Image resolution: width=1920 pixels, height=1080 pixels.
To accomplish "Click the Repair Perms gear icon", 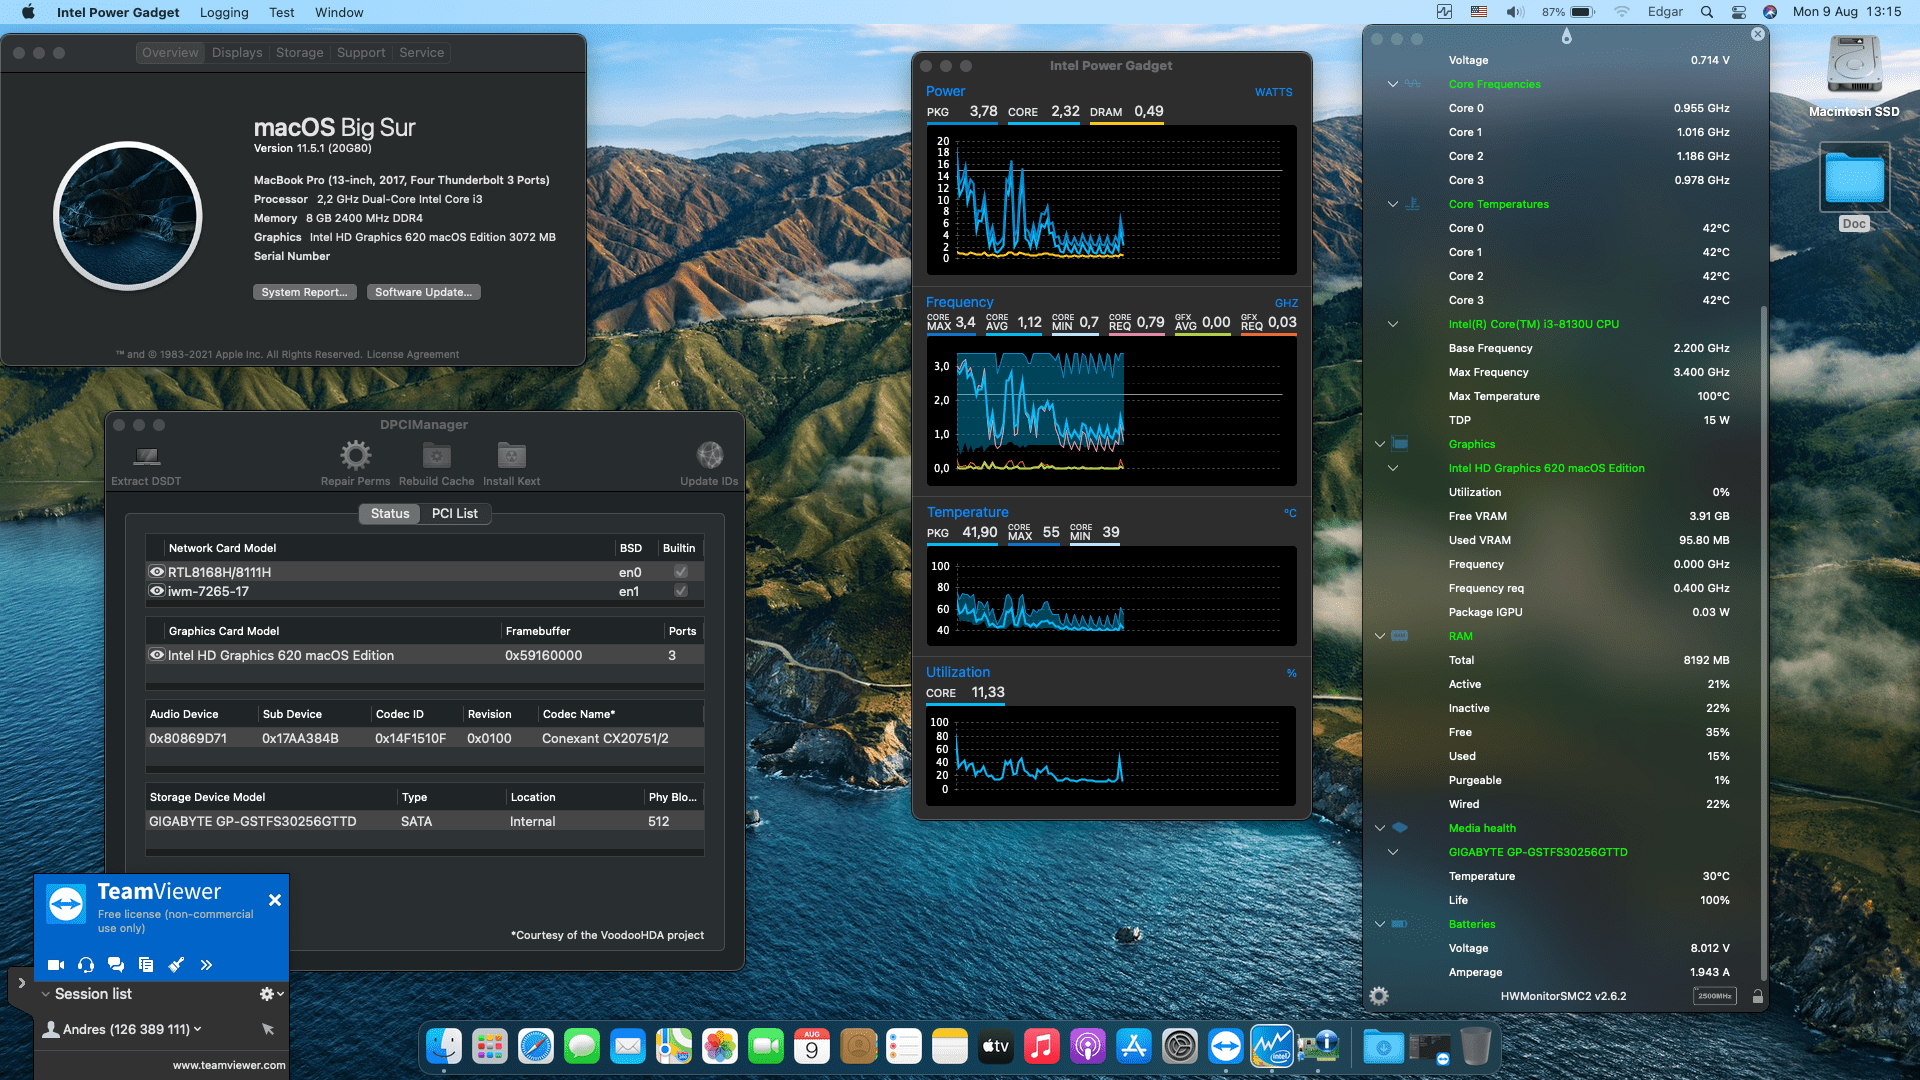I will [x=355, y=455].
